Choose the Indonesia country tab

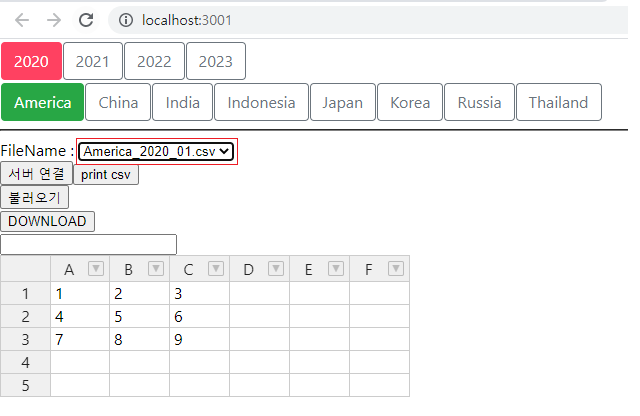261,102
